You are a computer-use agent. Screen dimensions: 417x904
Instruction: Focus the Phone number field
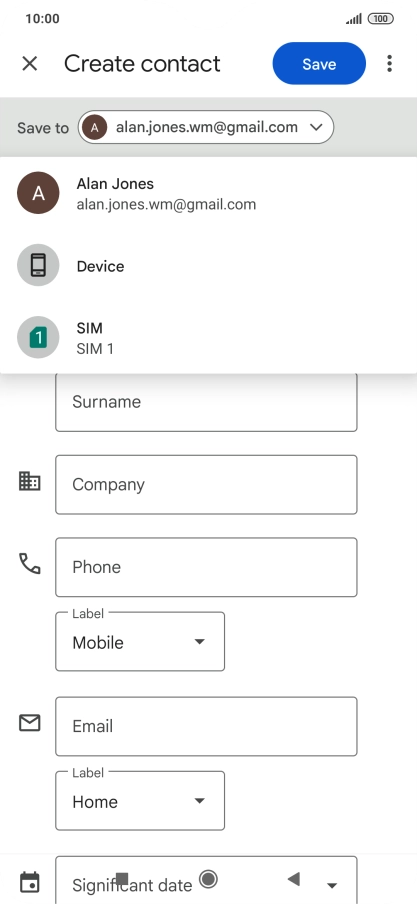(206, 567)
